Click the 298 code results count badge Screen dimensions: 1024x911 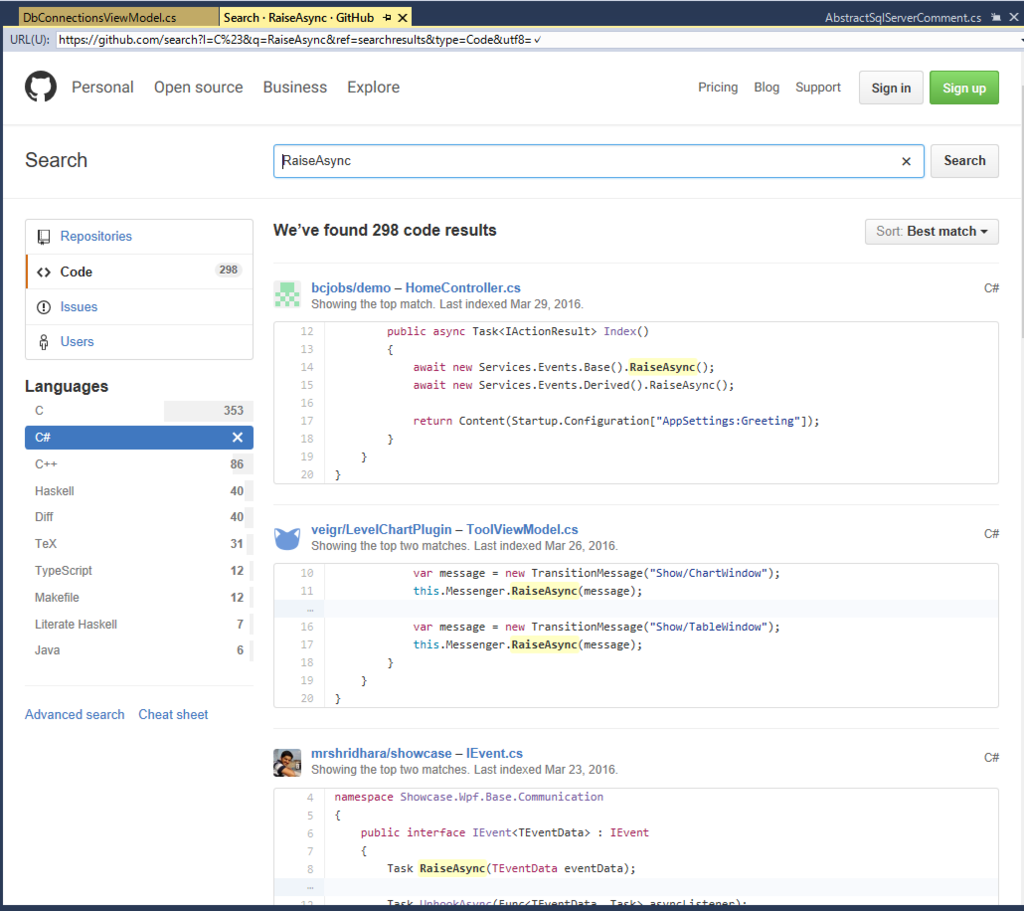pos(229,270)
